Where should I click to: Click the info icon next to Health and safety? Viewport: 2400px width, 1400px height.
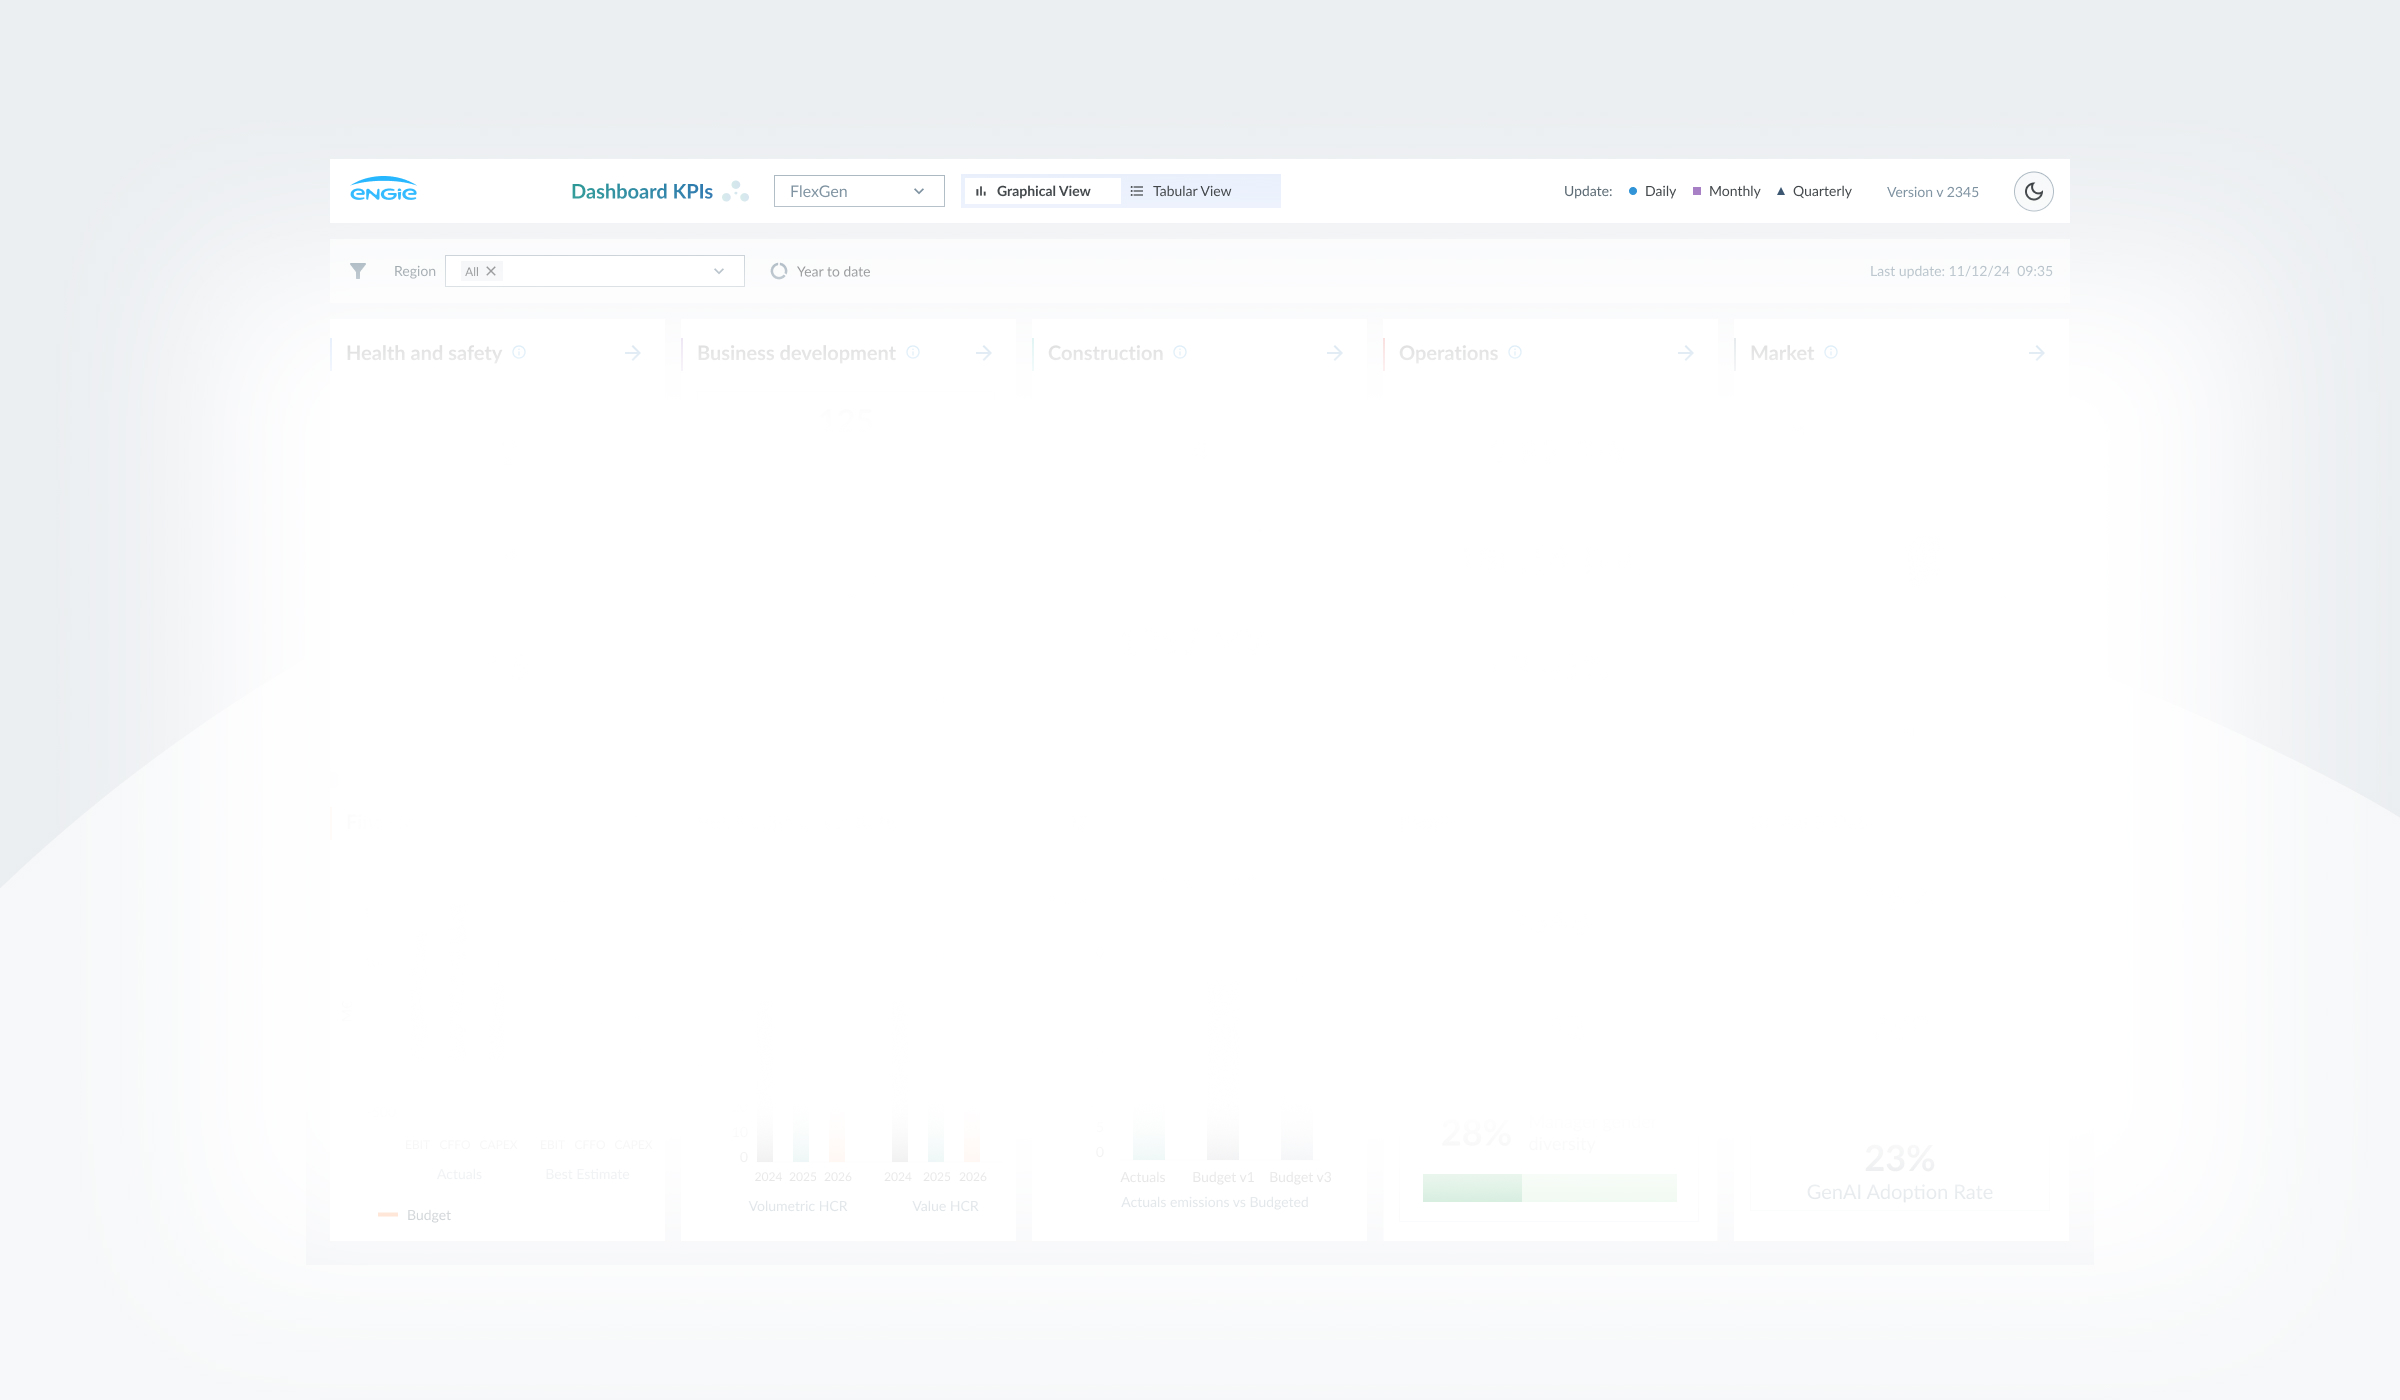[x=519, y=352]
